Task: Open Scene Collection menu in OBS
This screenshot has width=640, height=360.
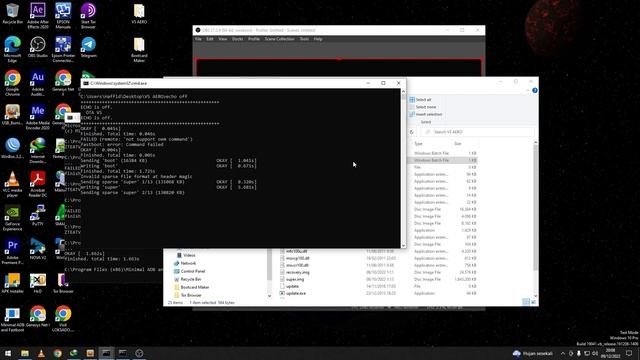Action: coord(279,39)
